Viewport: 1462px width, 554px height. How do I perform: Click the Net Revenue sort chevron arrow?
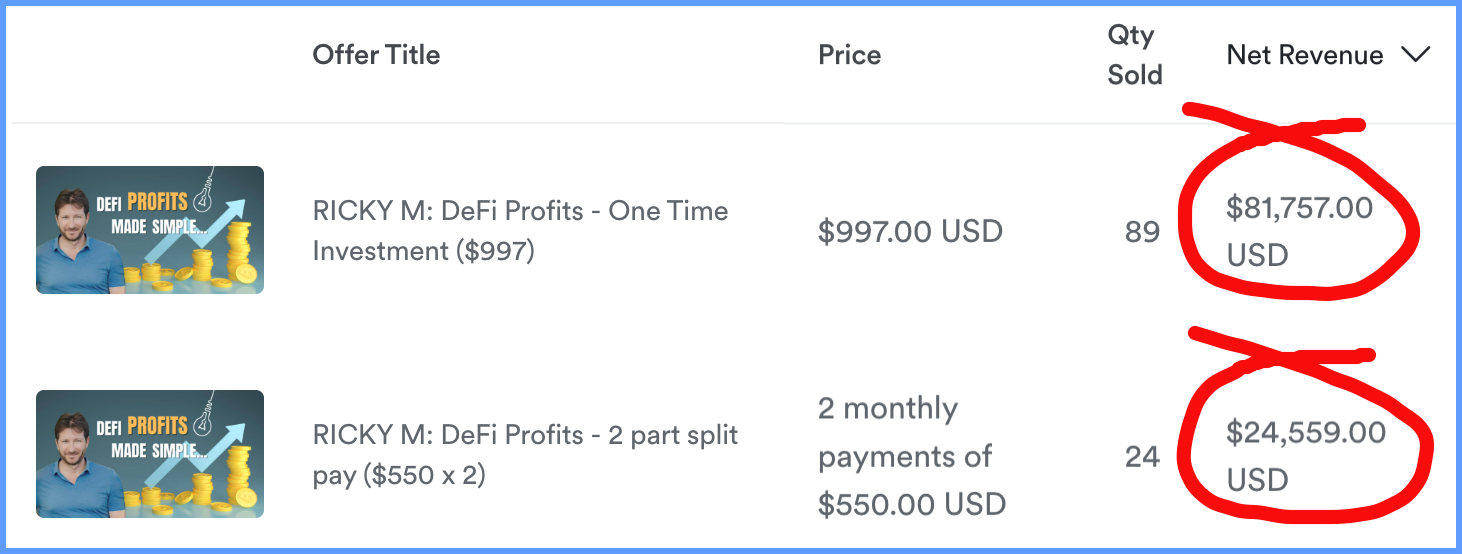(1416, 55)
